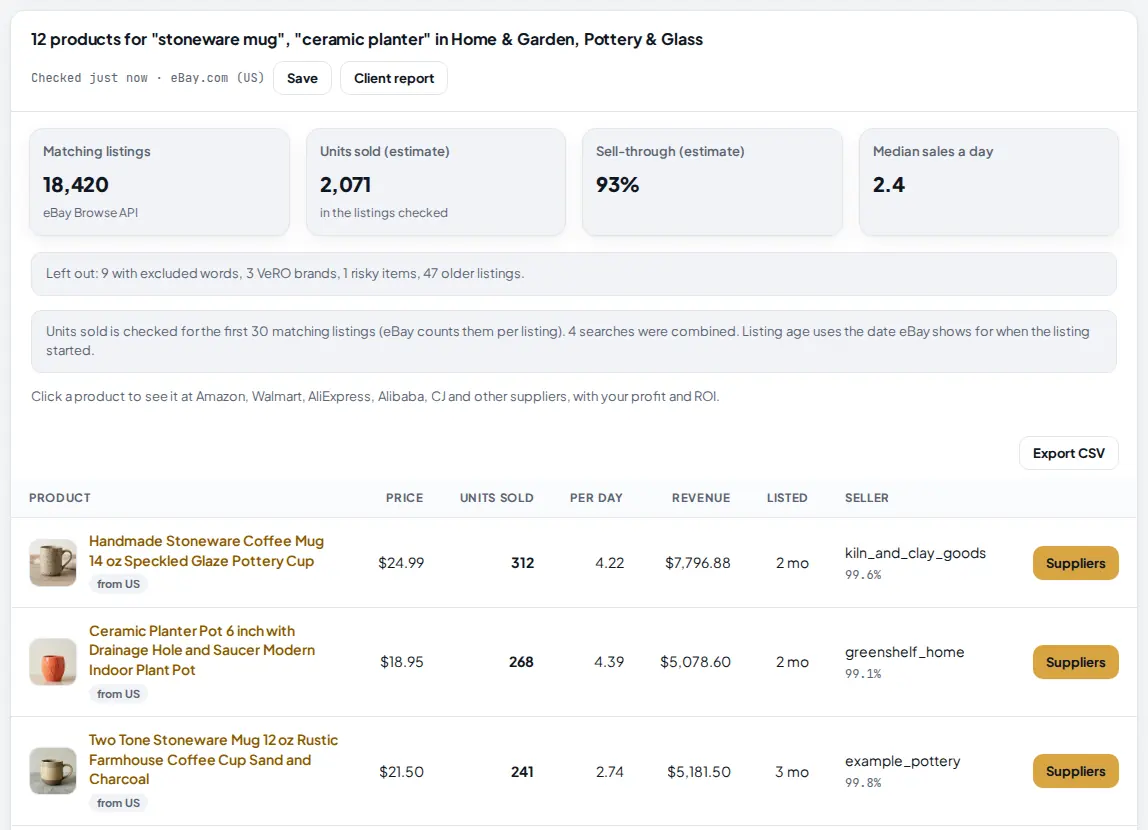This screenshot has height=830, width=1148.
Task: Sort by the PER DAY column header
Action: click(x=596, y=498)
